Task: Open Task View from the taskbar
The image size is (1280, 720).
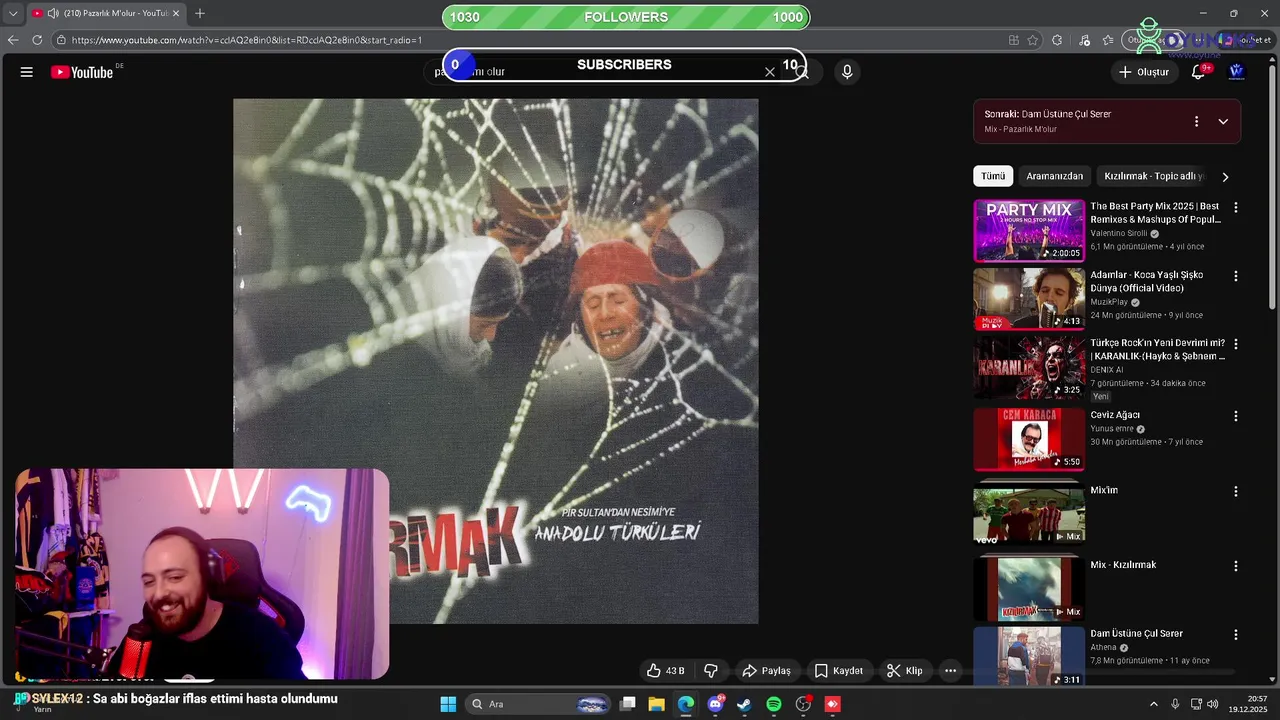Action: tap(628, 704)
